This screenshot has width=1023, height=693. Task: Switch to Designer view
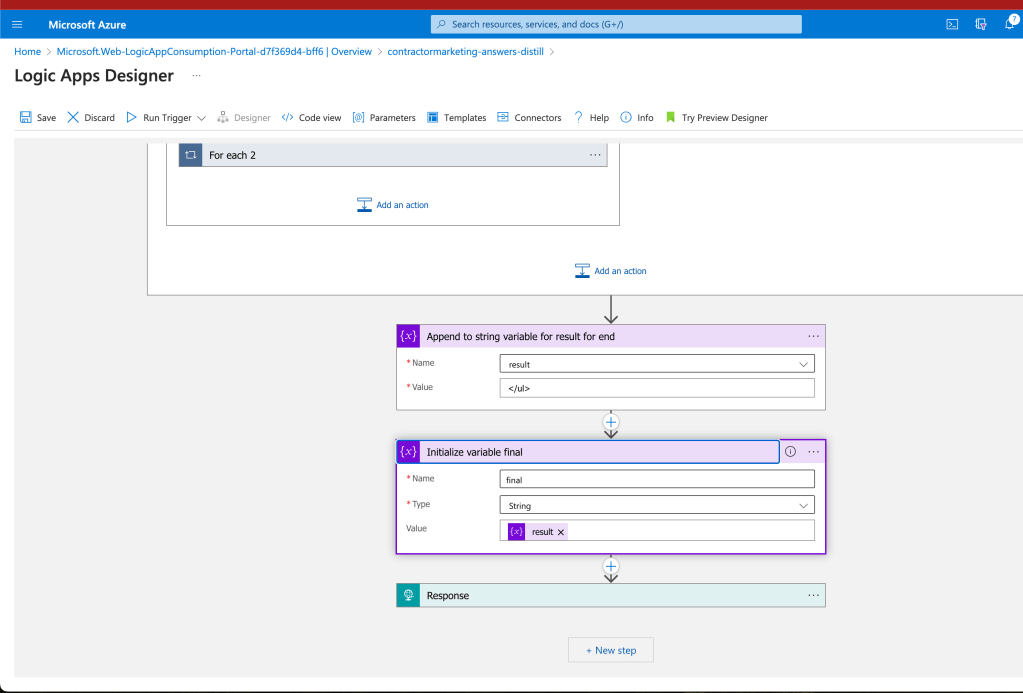pos(244,117)
